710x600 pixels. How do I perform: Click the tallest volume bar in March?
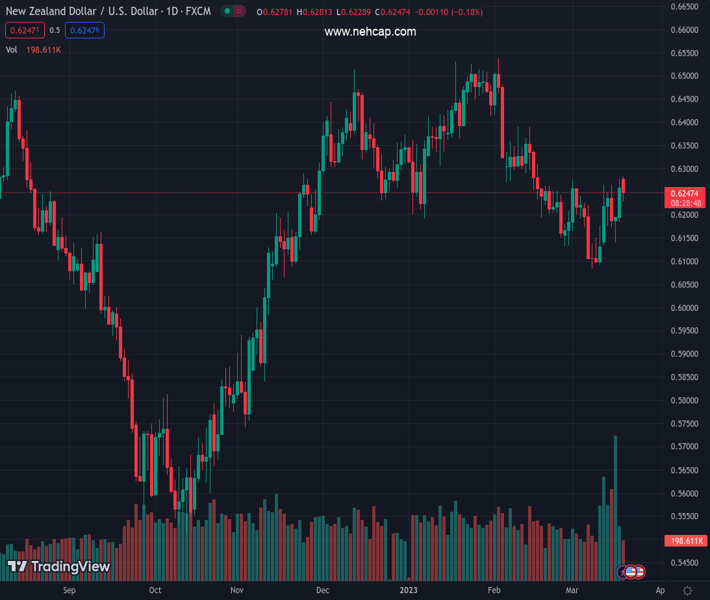615,500
